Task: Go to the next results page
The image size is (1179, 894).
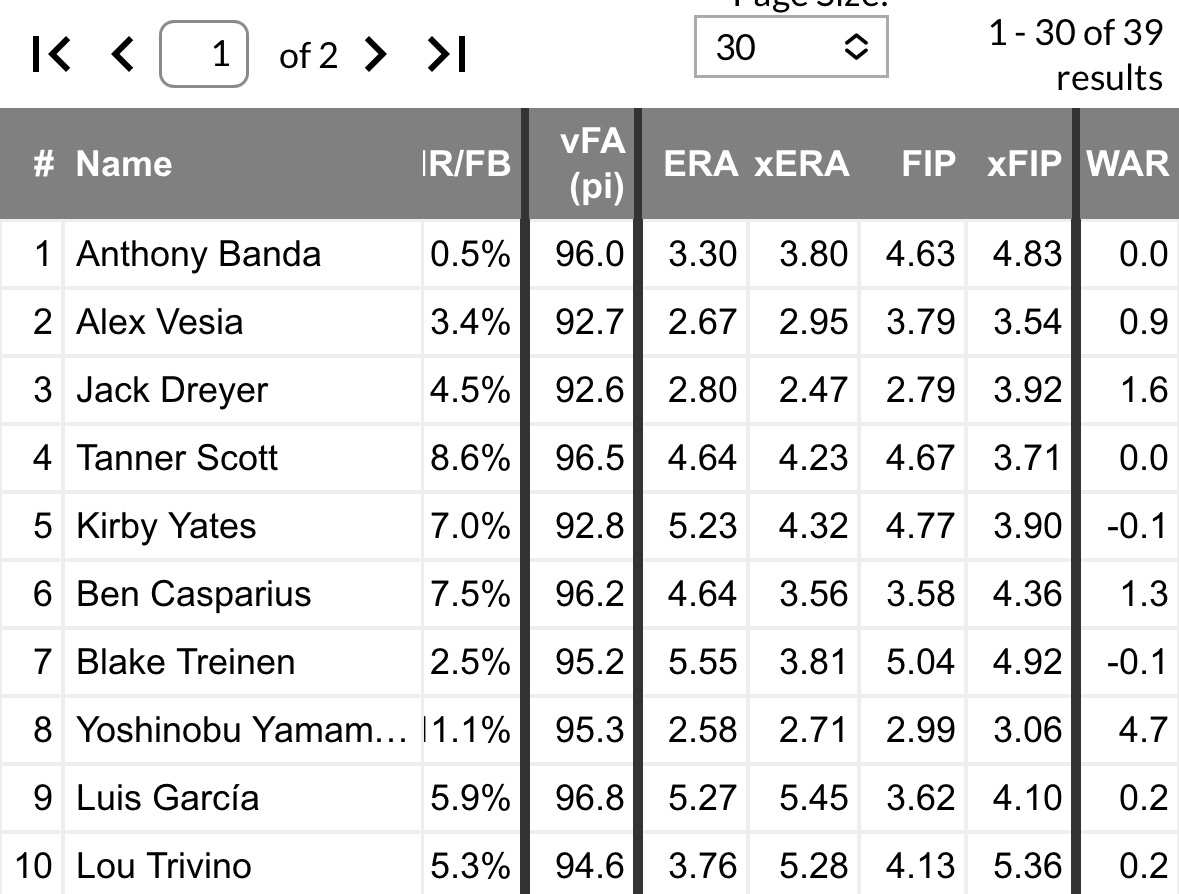Action: click(375, 55)
